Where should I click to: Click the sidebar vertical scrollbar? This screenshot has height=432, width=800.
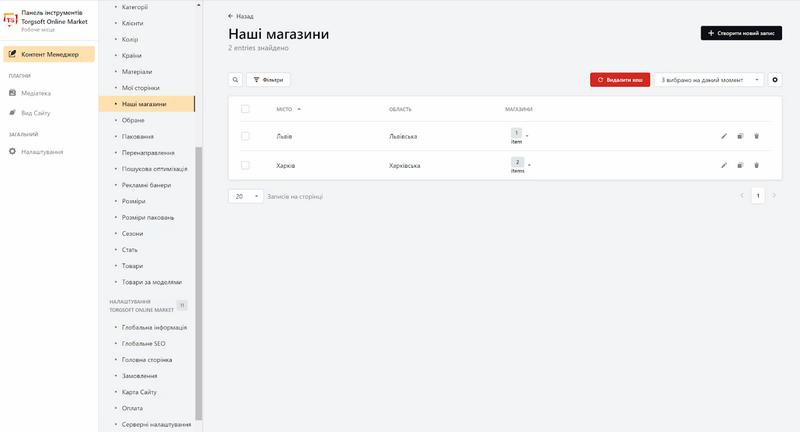coord(199,283)
